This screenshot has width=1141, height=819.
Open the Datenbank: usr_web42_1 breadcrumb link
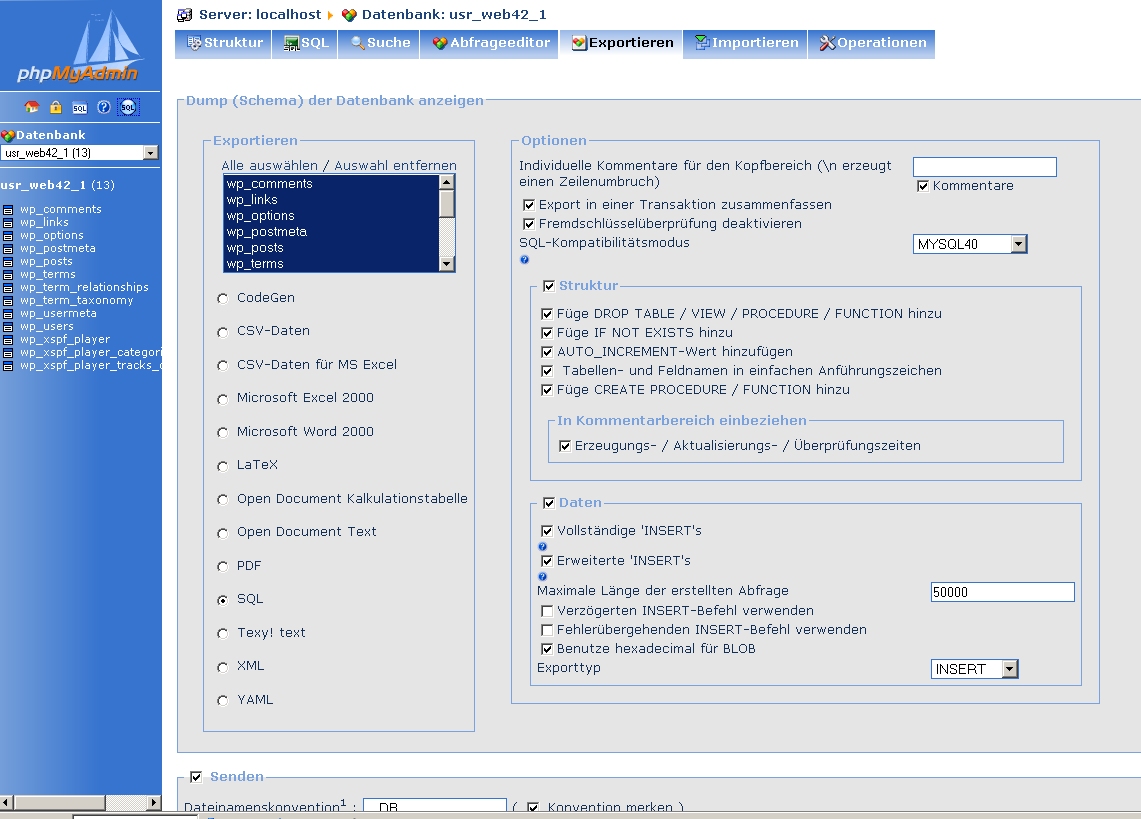(454, 15)
